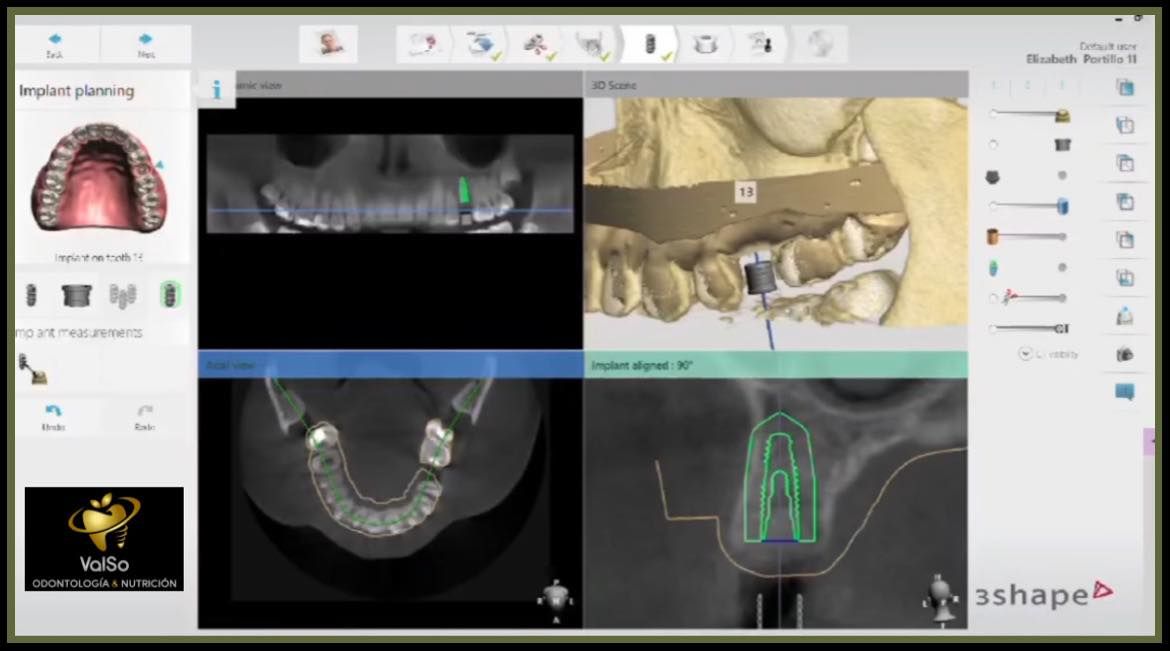Click the camera snapshot icon
Screen dimensions: 1170x651
[x=1124, y=355]
